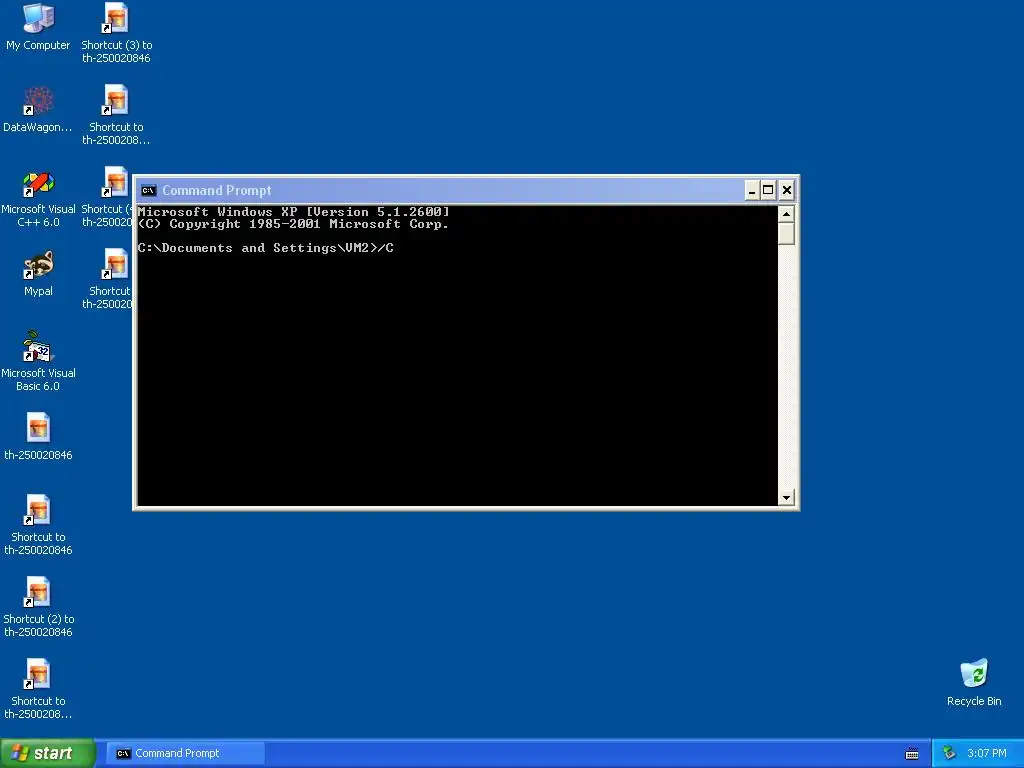The image size is (1024, 768).
Task: Click the C:\Documents and Settings\VM2> prompt line
Action: coord(266,248)
